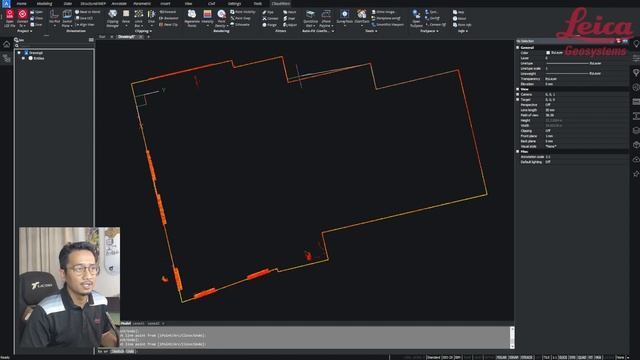This screenshot has width=640, height=360.
Task: Click the Align View button
Action: 85,24
